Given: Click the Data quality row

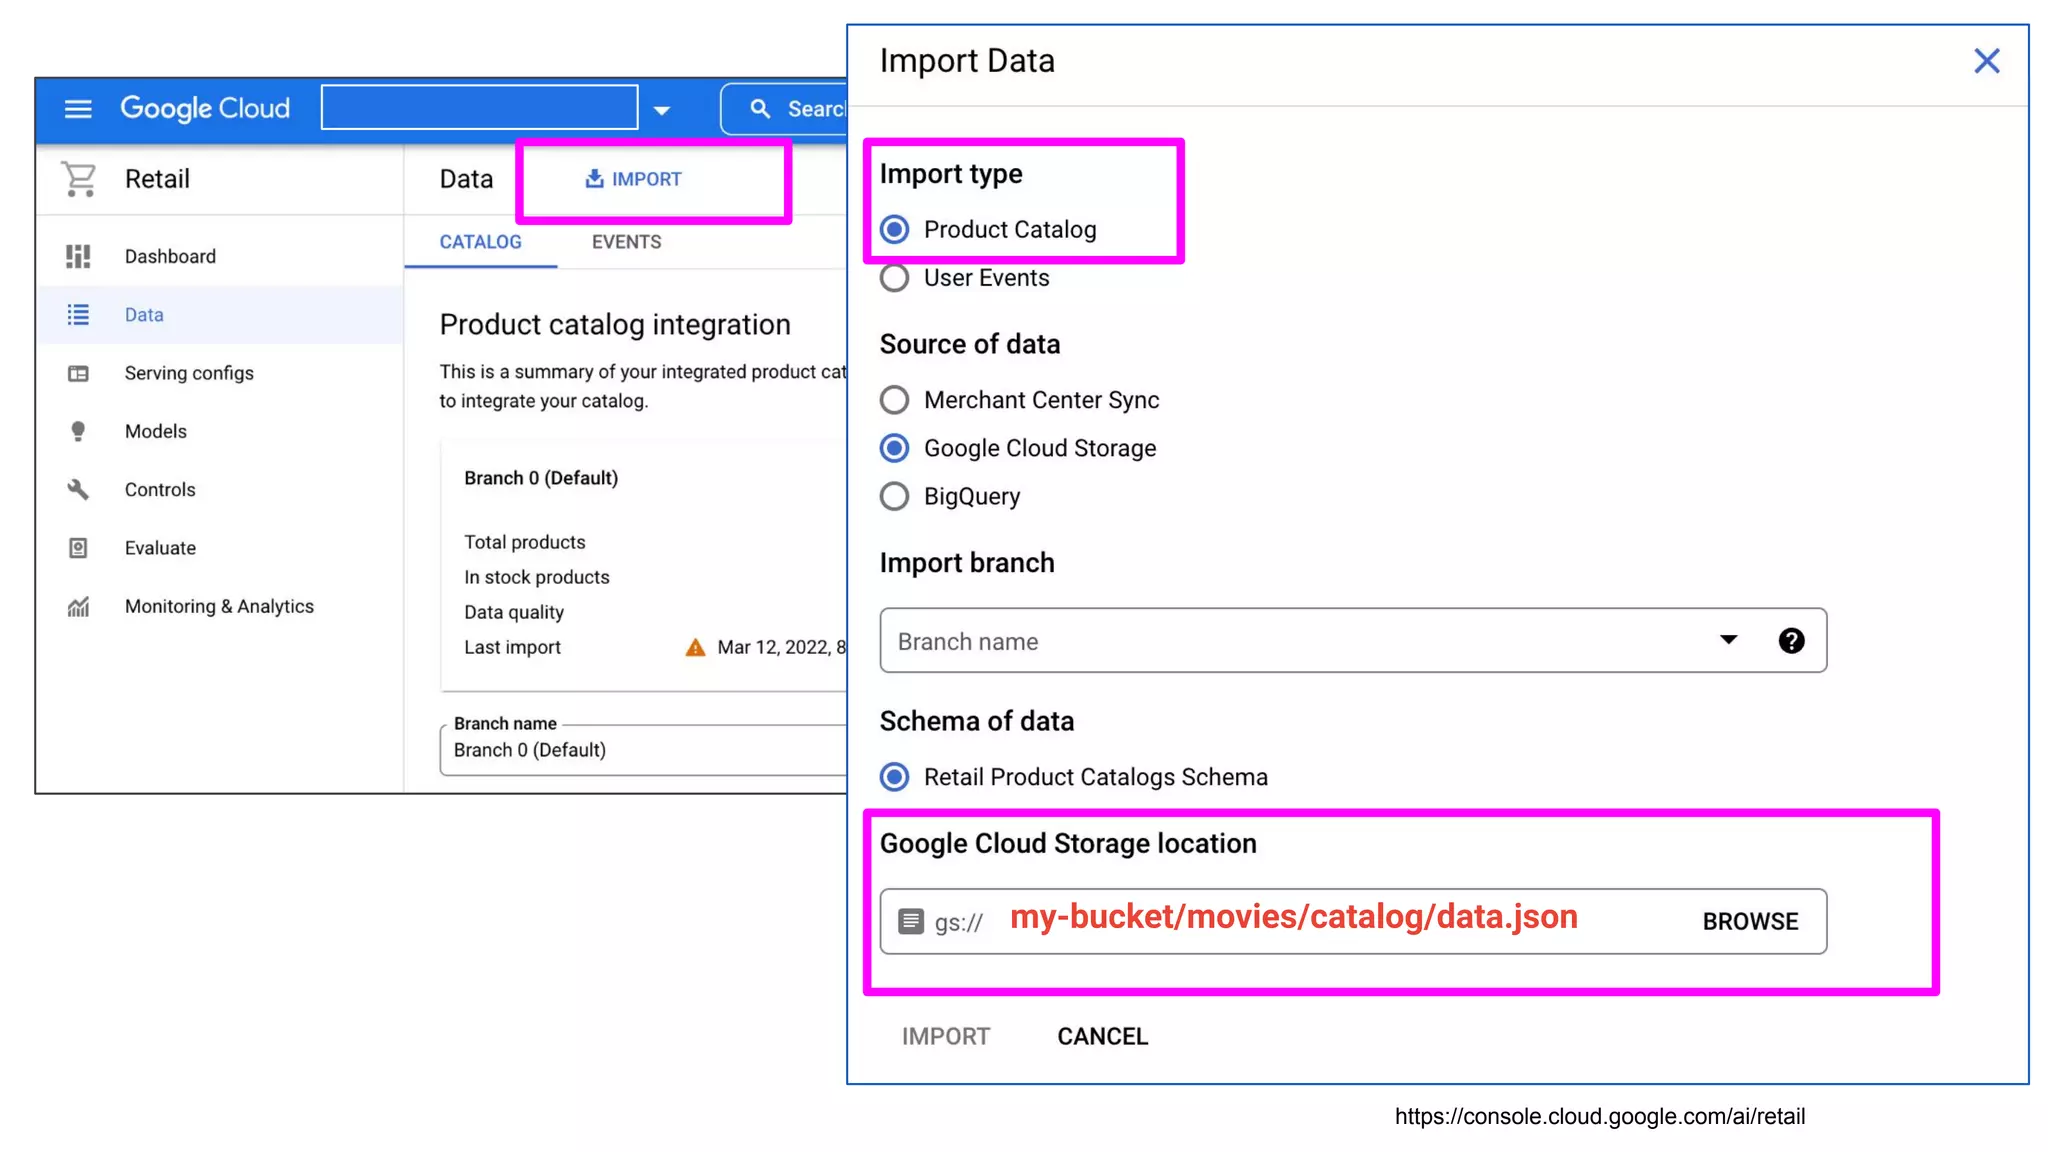Looking at the screenshot, I should tap(514, 612).
